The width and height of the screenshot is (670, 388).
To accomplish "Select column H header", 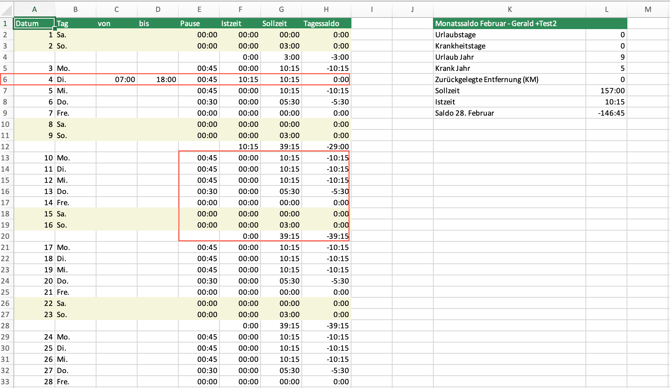I will [326, 9].
